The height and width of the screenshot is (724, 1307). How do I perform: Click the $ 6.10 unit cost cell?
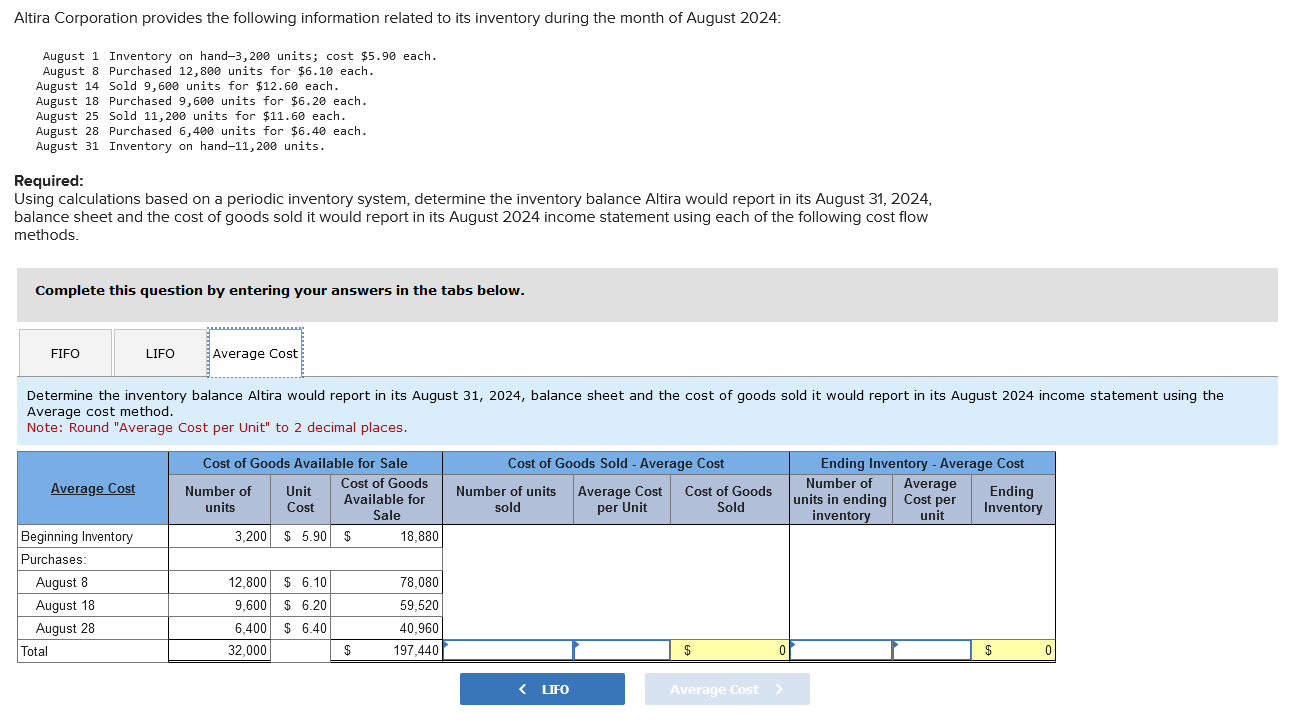tap(300, 582)
